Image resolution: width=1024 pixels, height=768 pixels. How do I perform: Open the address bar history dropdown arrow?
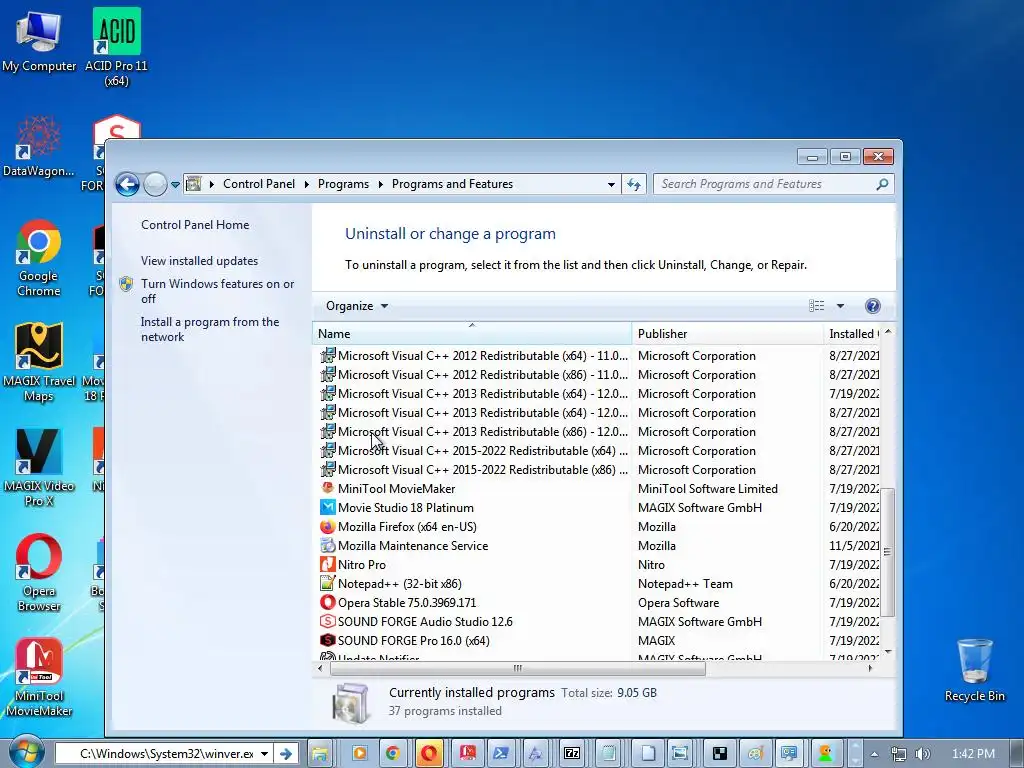point(611,184)
